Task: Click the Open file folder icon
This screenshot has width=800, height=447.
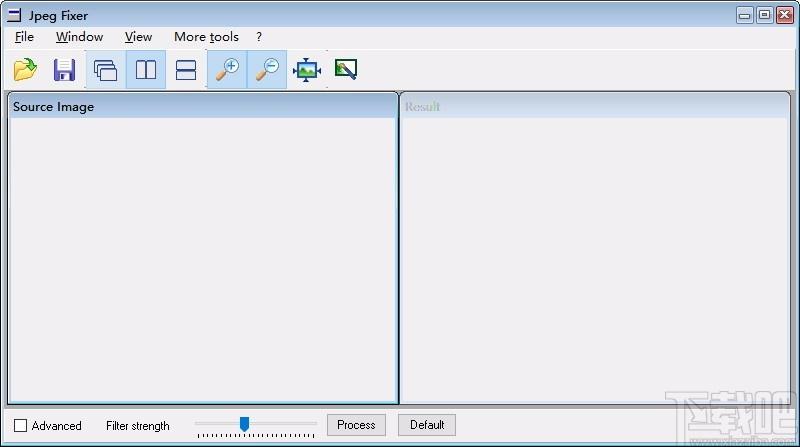Action: pos(25,70)
